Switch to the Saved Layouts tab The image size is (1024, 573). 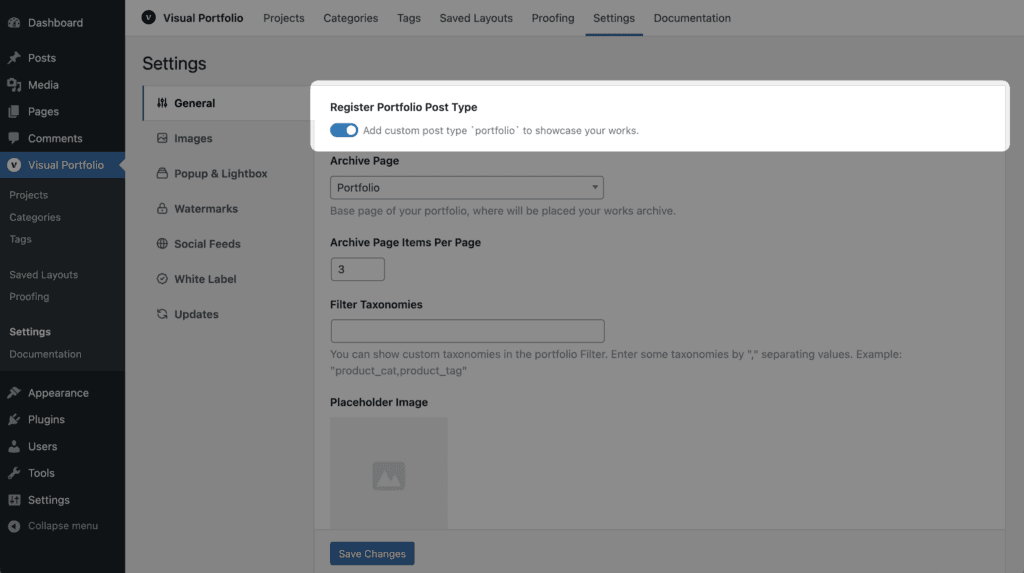pyautogui.click(x=475, y=18)
